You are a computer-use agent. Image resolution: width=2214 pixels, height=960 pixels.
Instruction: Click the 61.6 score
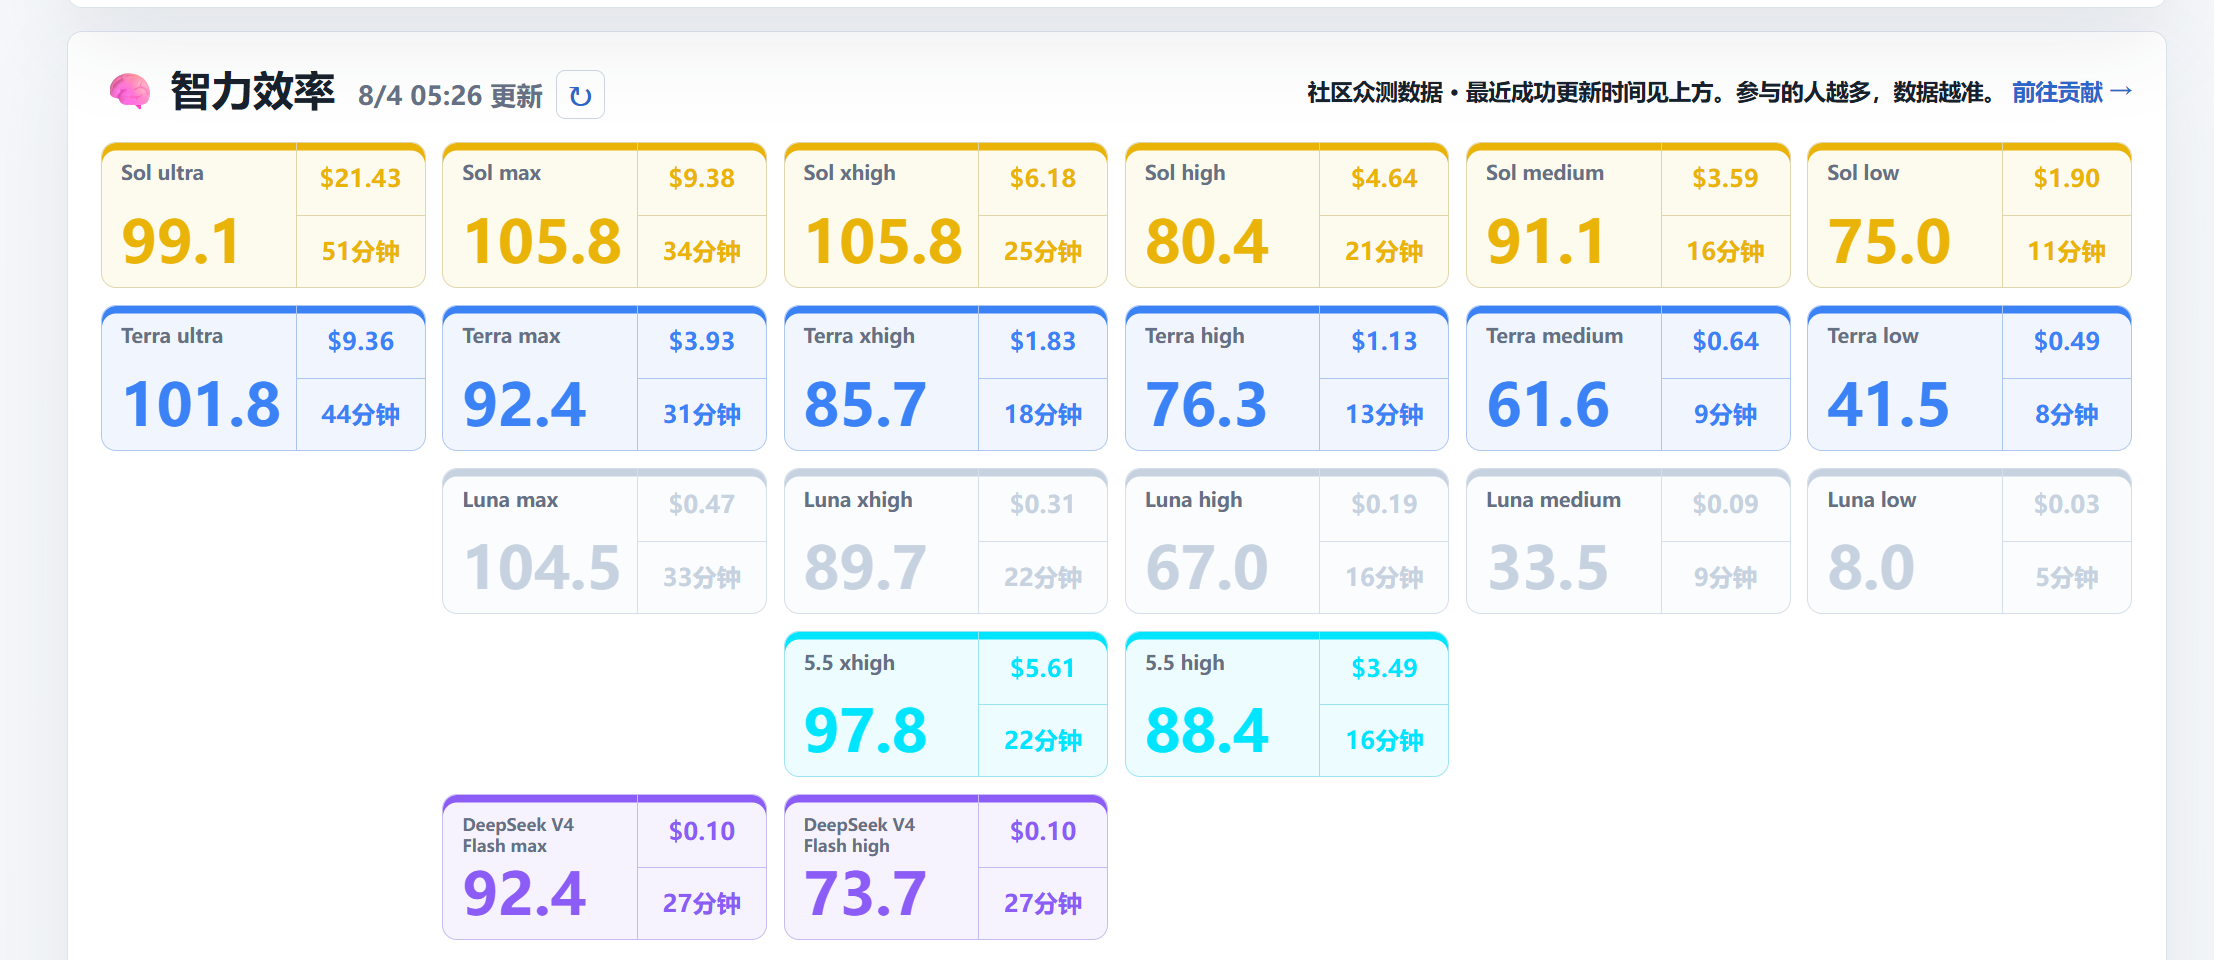(1548, 405)
